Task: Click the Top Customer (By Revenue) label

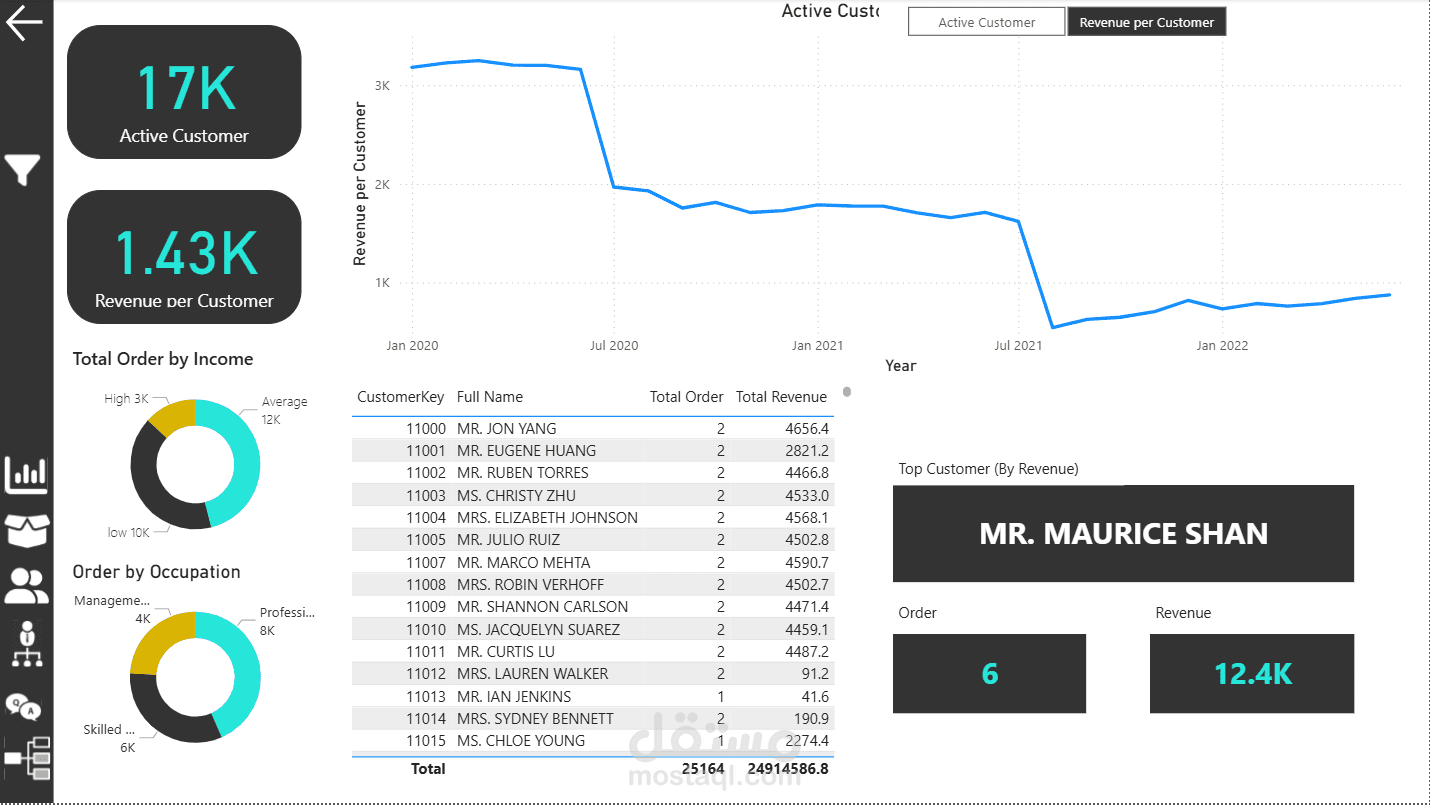Action: (x=988, y=468)
